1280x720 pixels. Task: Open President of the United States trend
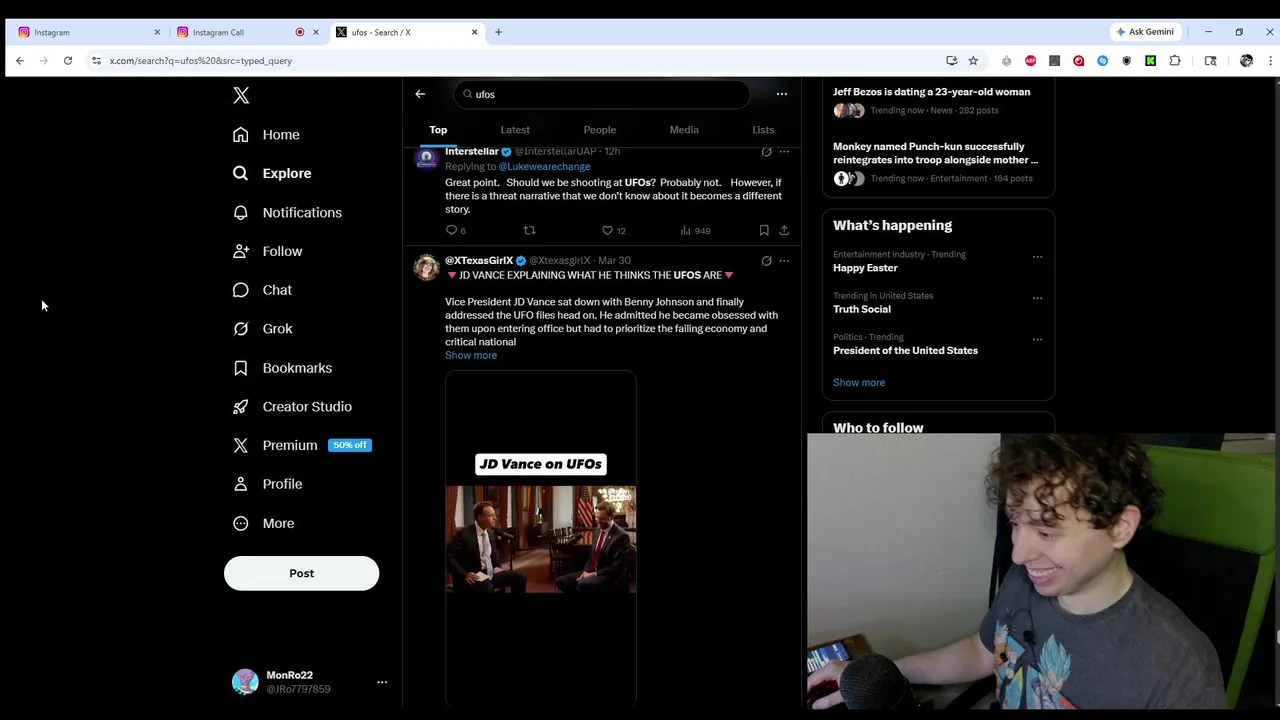point(905,350)
